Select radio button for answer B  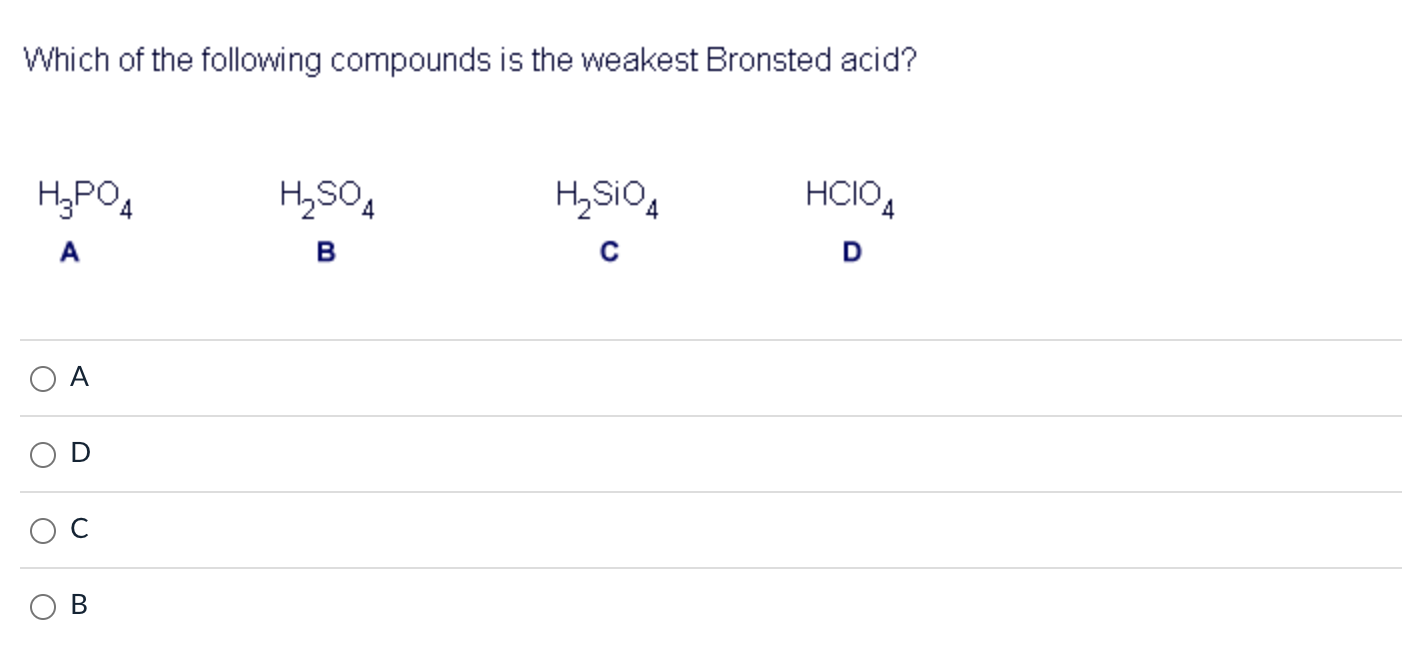pos(42,605)
